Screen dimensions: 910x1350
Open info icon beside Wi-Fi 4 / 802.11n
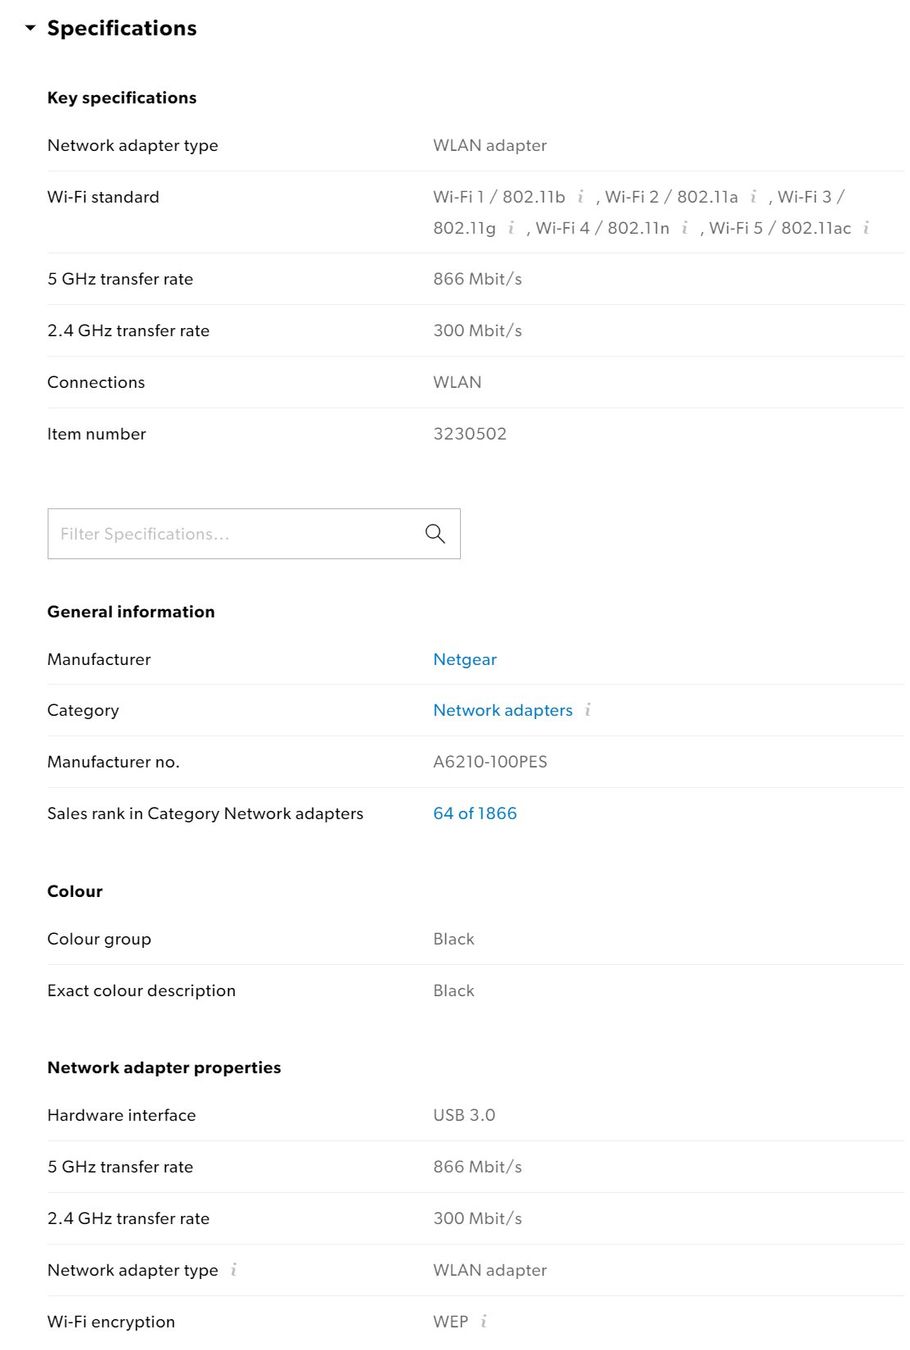click(x=684, y=228)
